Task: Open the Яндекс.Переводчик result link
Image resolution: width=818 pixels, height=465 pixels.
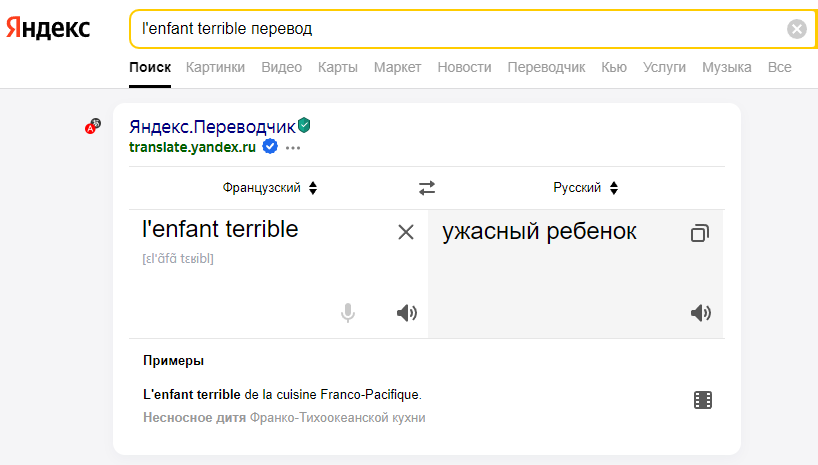Action: (x=212, y=127)
